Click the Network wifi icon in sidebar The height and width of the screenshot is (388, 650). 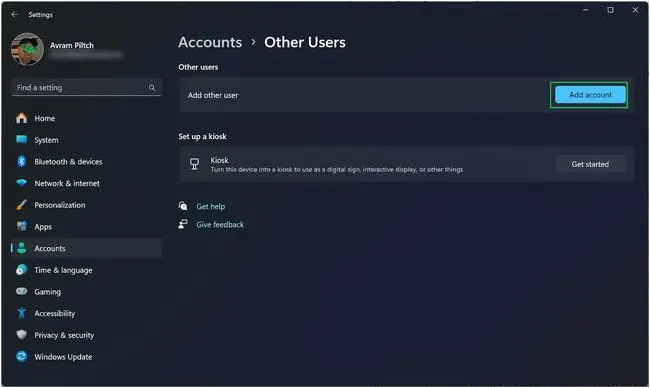[22, 183]
